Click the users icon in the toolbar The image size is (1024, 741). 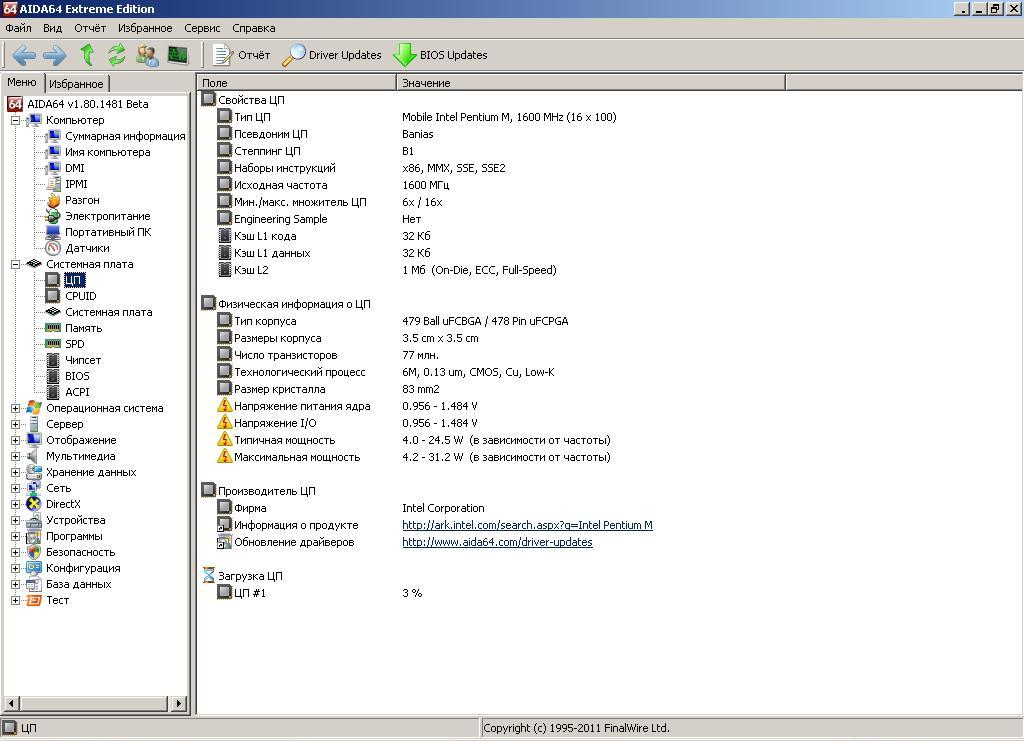[147, 55]
